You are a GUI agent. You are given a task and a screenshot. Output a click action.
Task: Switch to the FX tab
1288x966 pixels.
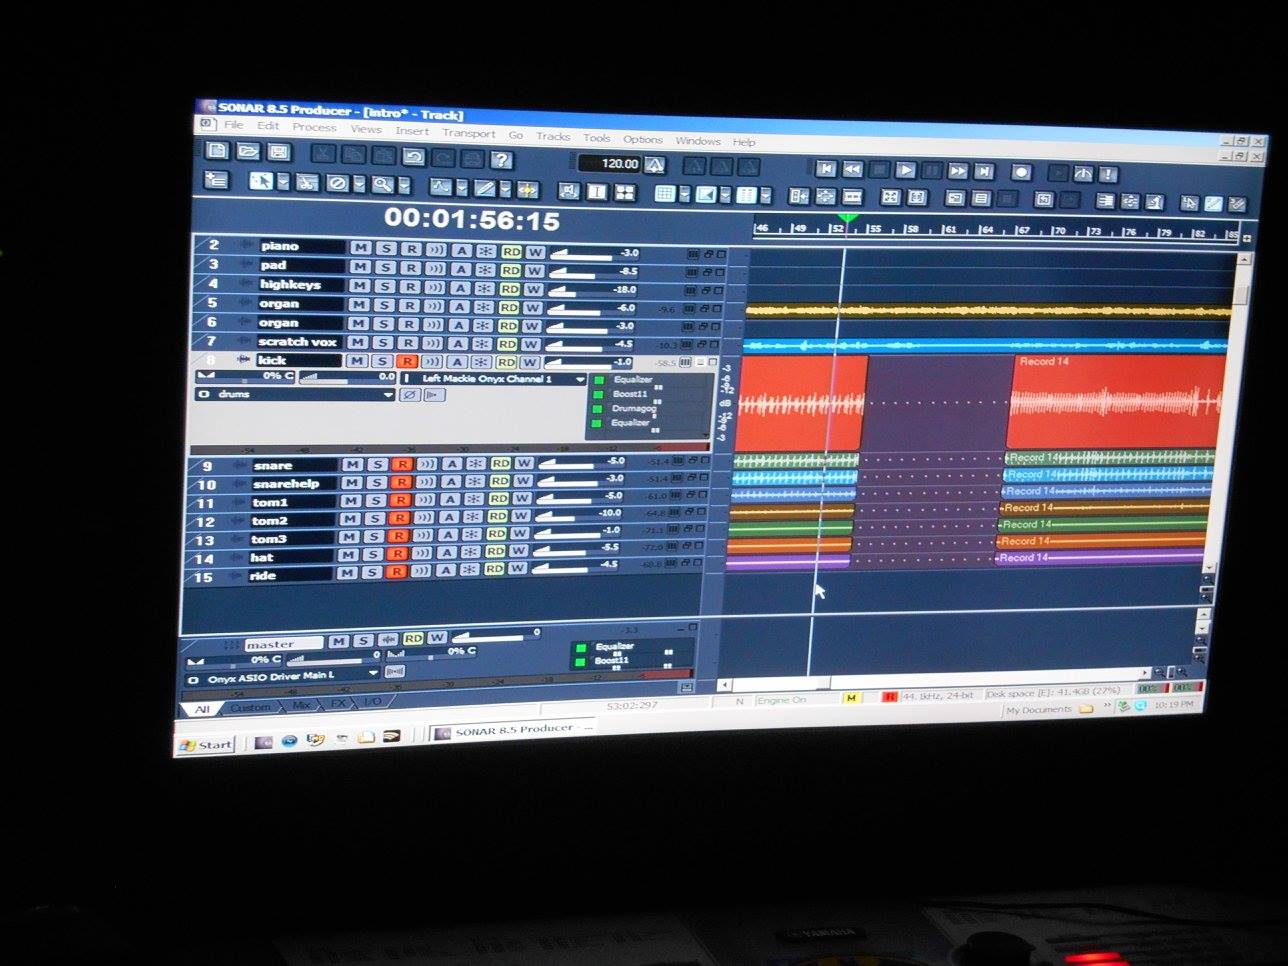tap(338, 704)
